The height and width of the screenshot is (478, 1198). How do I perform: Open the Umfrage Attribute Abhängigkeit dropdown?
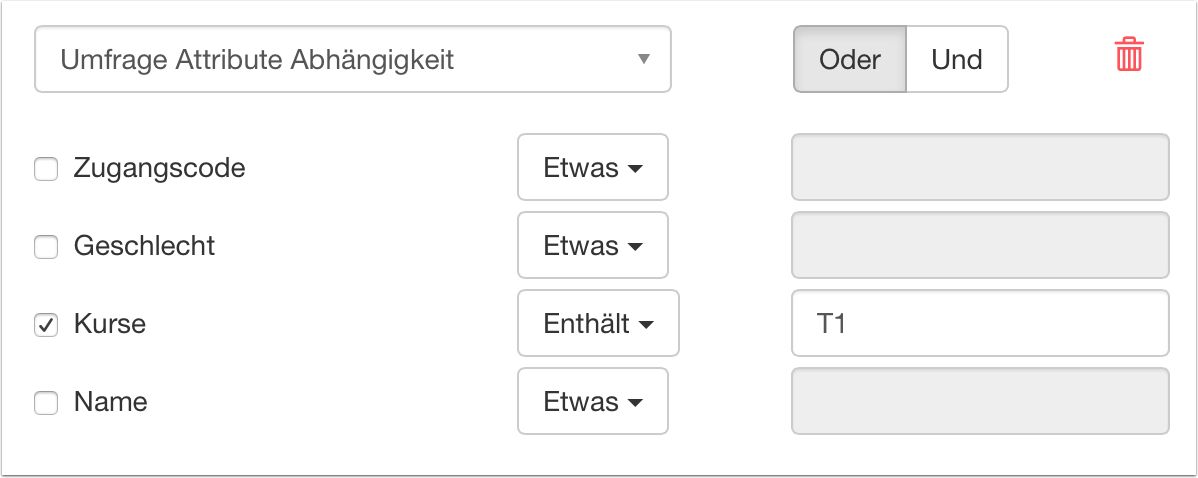tap(352, 59)
